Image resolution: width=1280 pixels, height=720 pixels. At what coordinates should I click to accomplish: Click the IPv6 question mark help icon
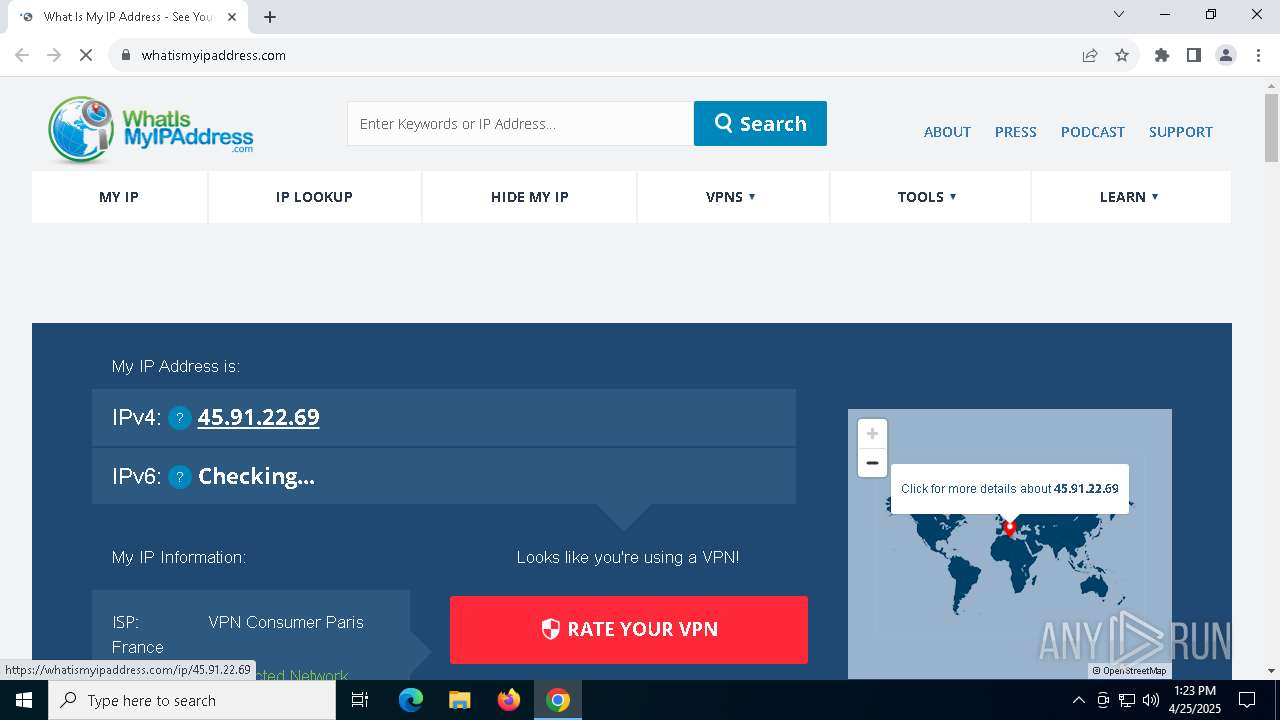179,477
